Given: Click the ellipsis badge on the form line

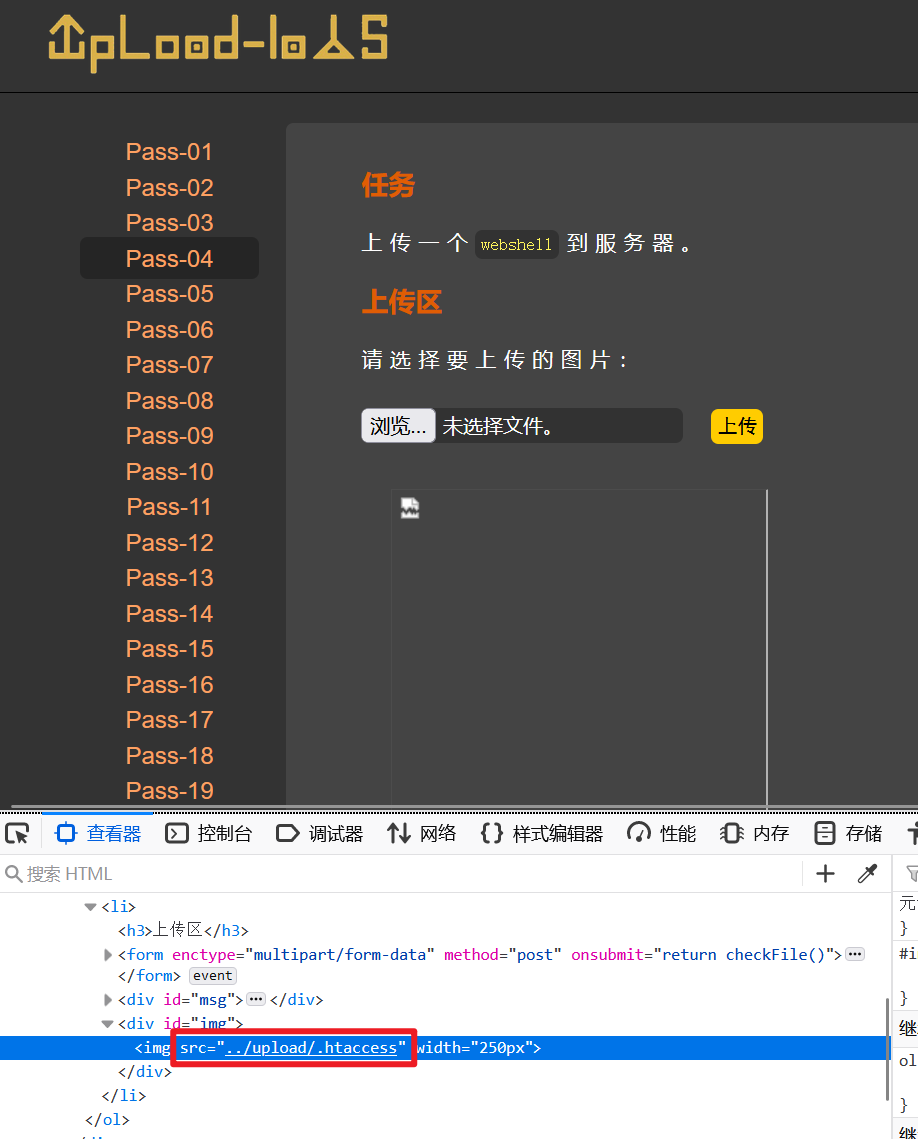Looking at the screenshot, I should 856,954.
